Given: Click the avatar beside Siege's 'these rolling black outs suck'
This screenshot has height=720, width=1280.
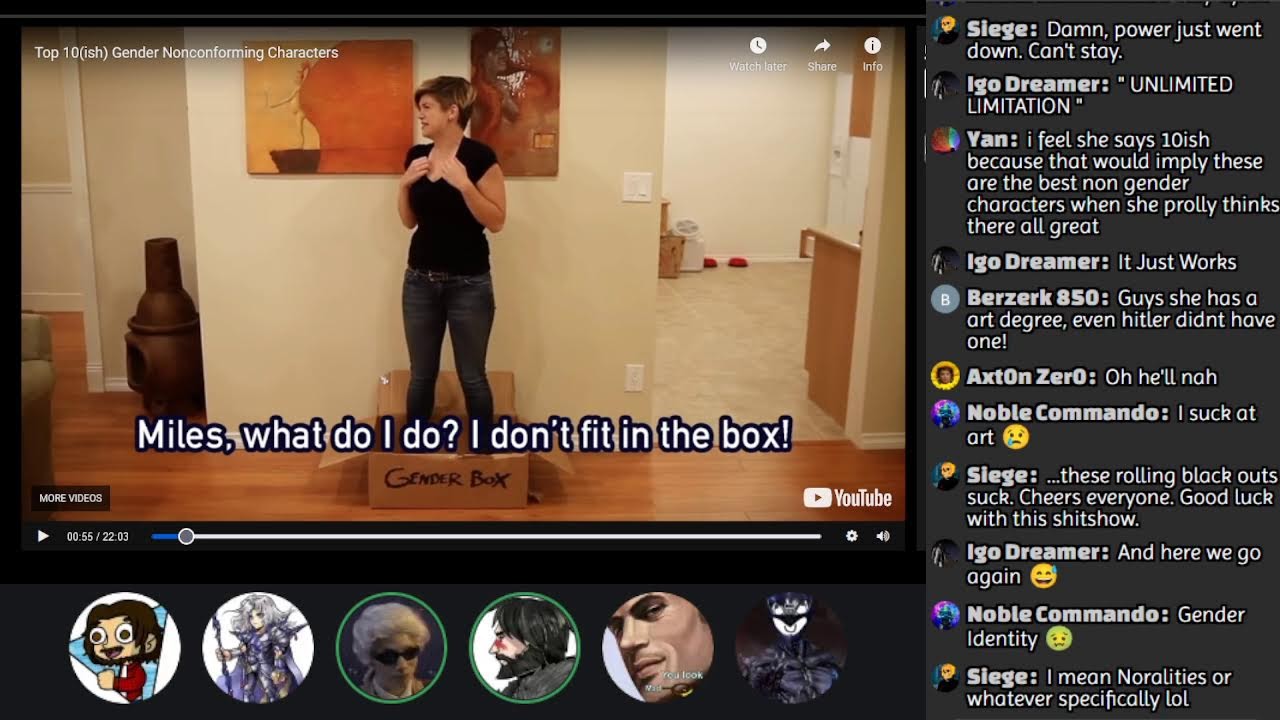Looking at the screenshot, I should click(945, 476).
